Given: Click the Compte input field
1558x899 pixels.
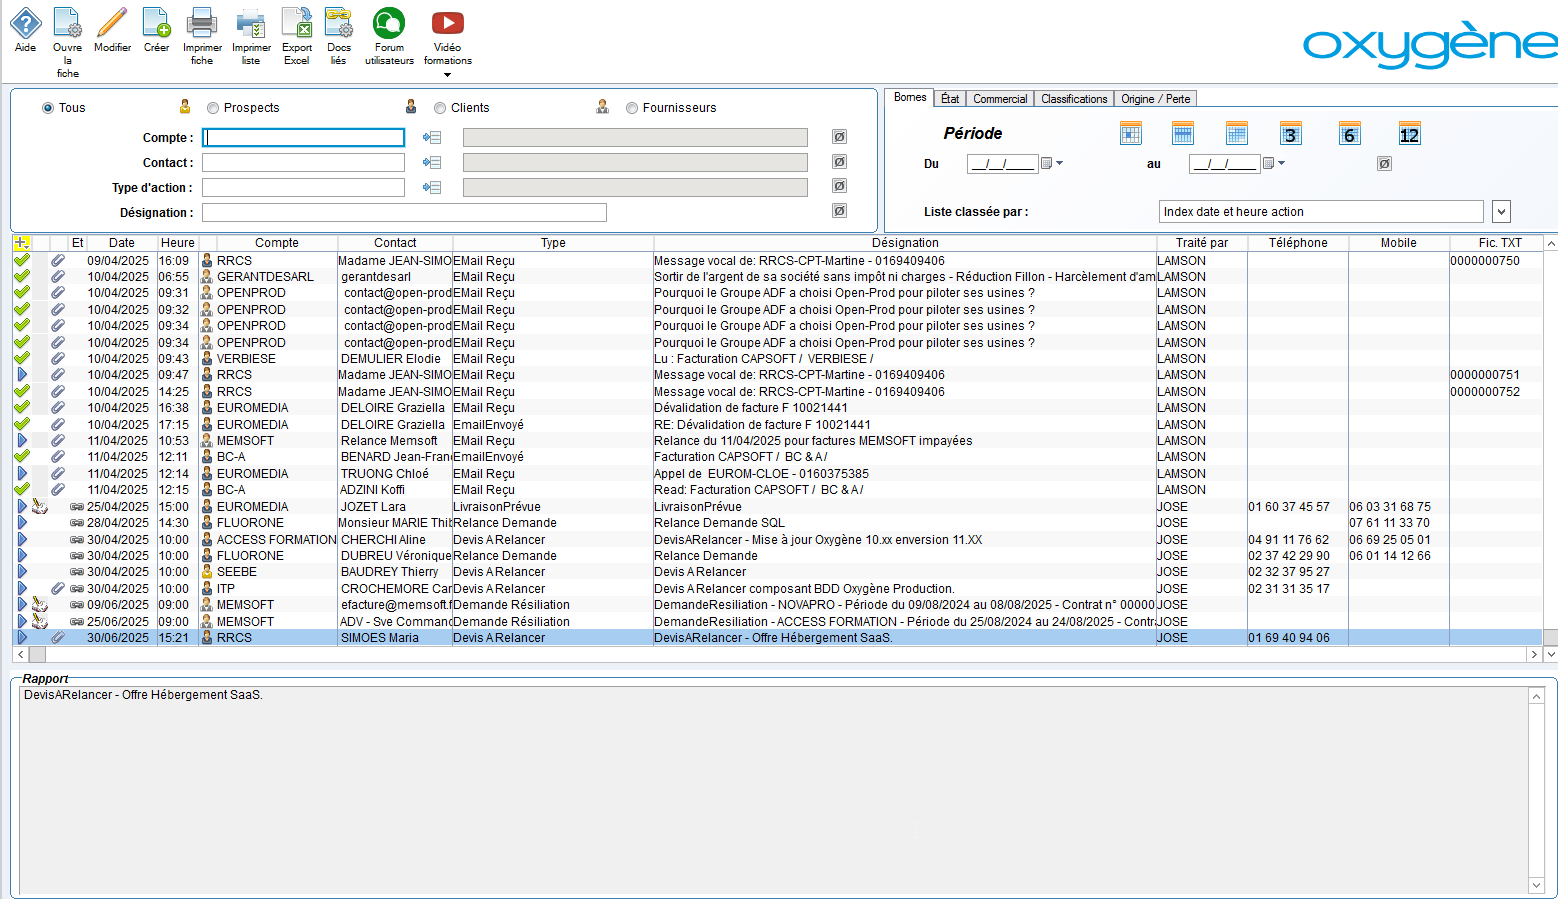Looking at the screenshot, I should point(304,138).
